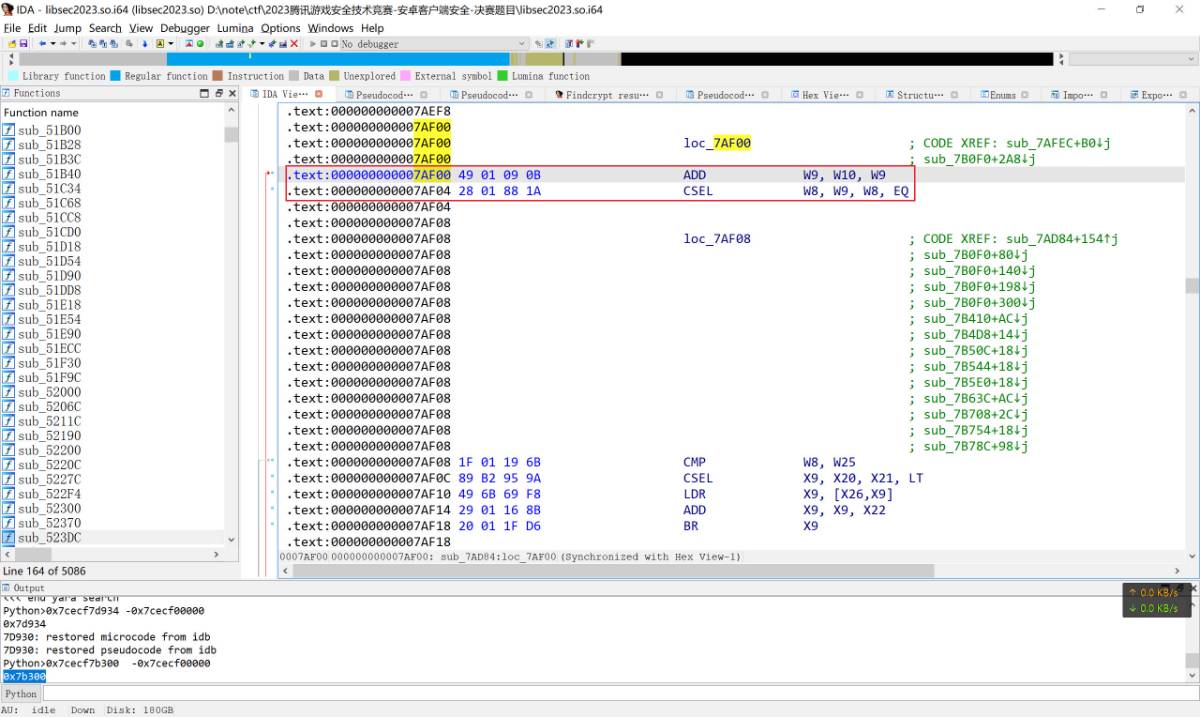Open the jump-back history dropdown arrow
This screenshot has height=717, width=1200.
[x=52, y=44]
